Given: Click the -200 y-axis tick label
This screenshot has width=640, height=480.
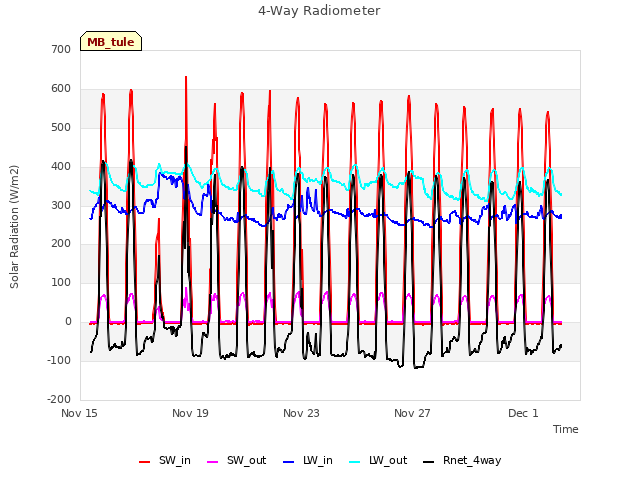Looking at the screenshot, I should (59, 399).
